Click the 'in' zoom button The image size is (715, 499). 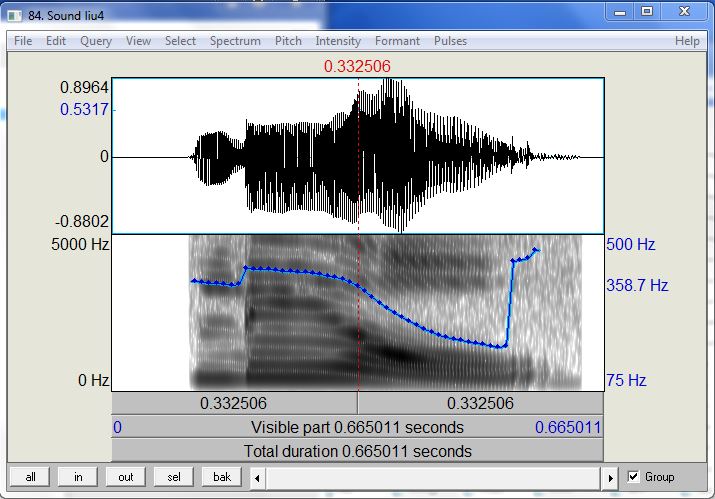click(x=78, y=477)
